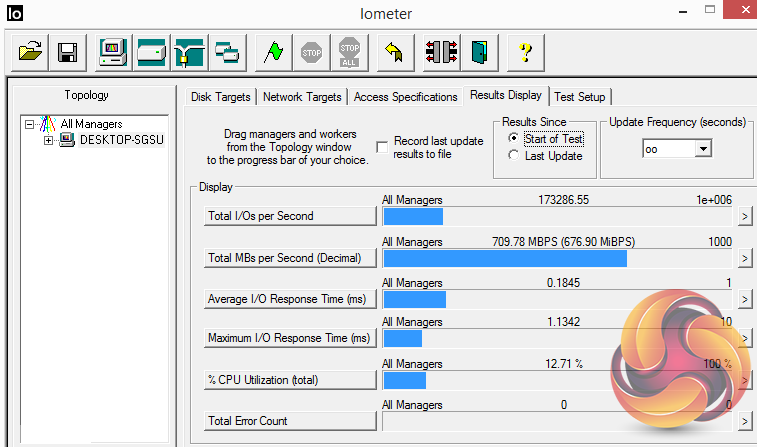The image size is (757, 447).
Task: Click Total MBs per Second progress bar
Action: 558,259
